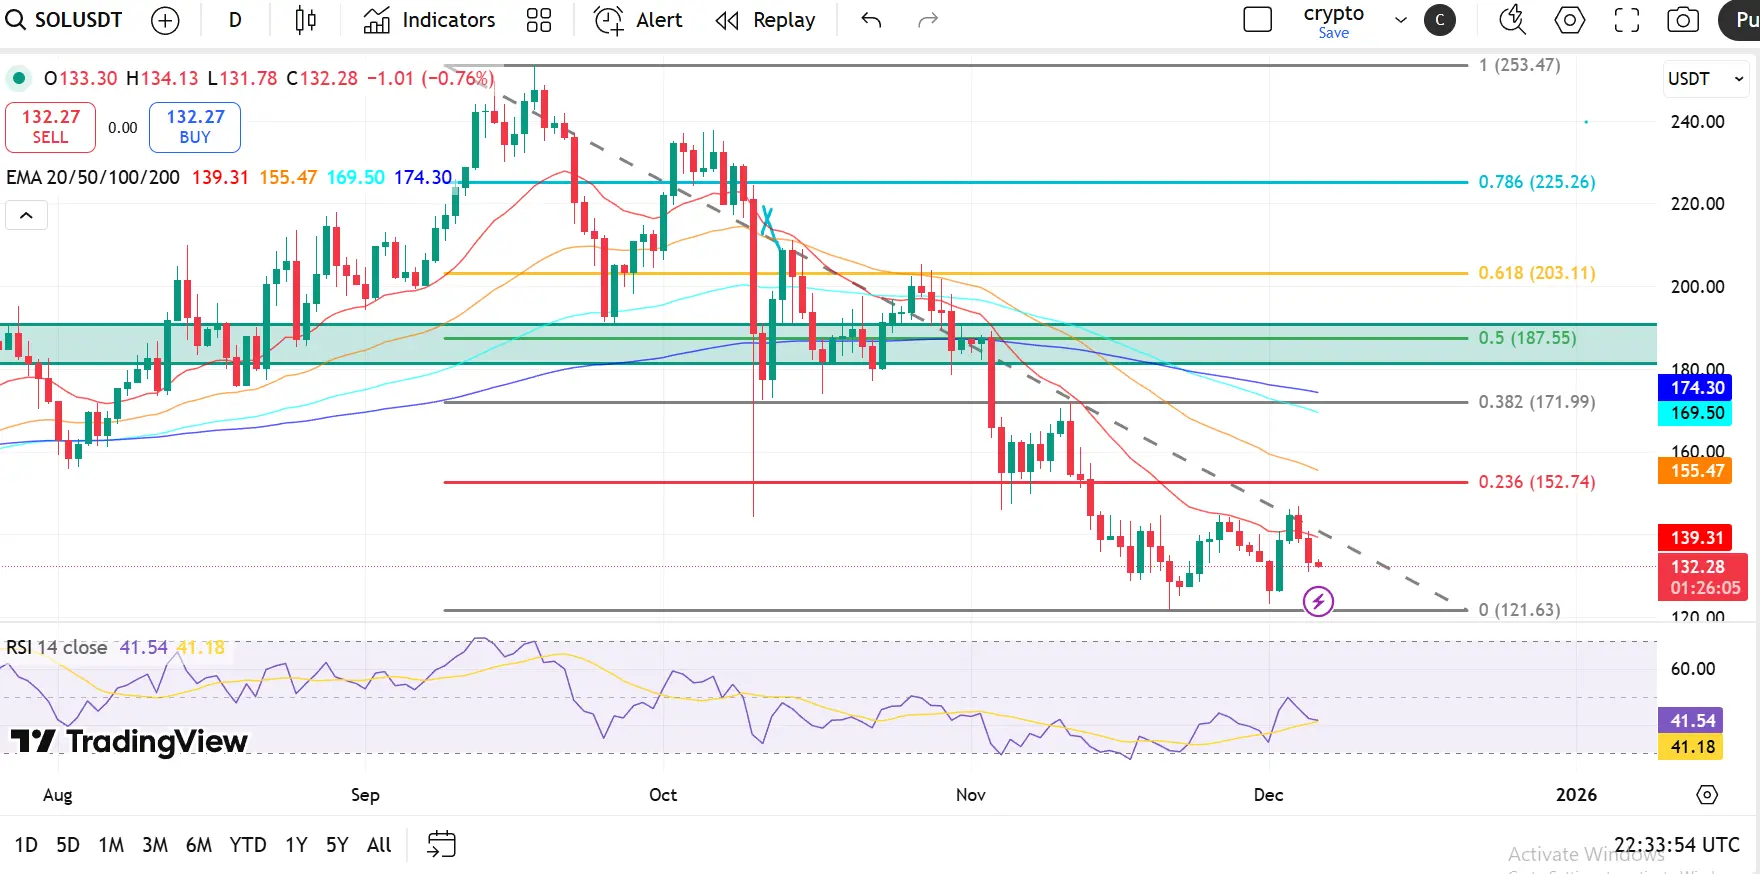Select Fib level label 0 (121.63)

click(1519, 610)
